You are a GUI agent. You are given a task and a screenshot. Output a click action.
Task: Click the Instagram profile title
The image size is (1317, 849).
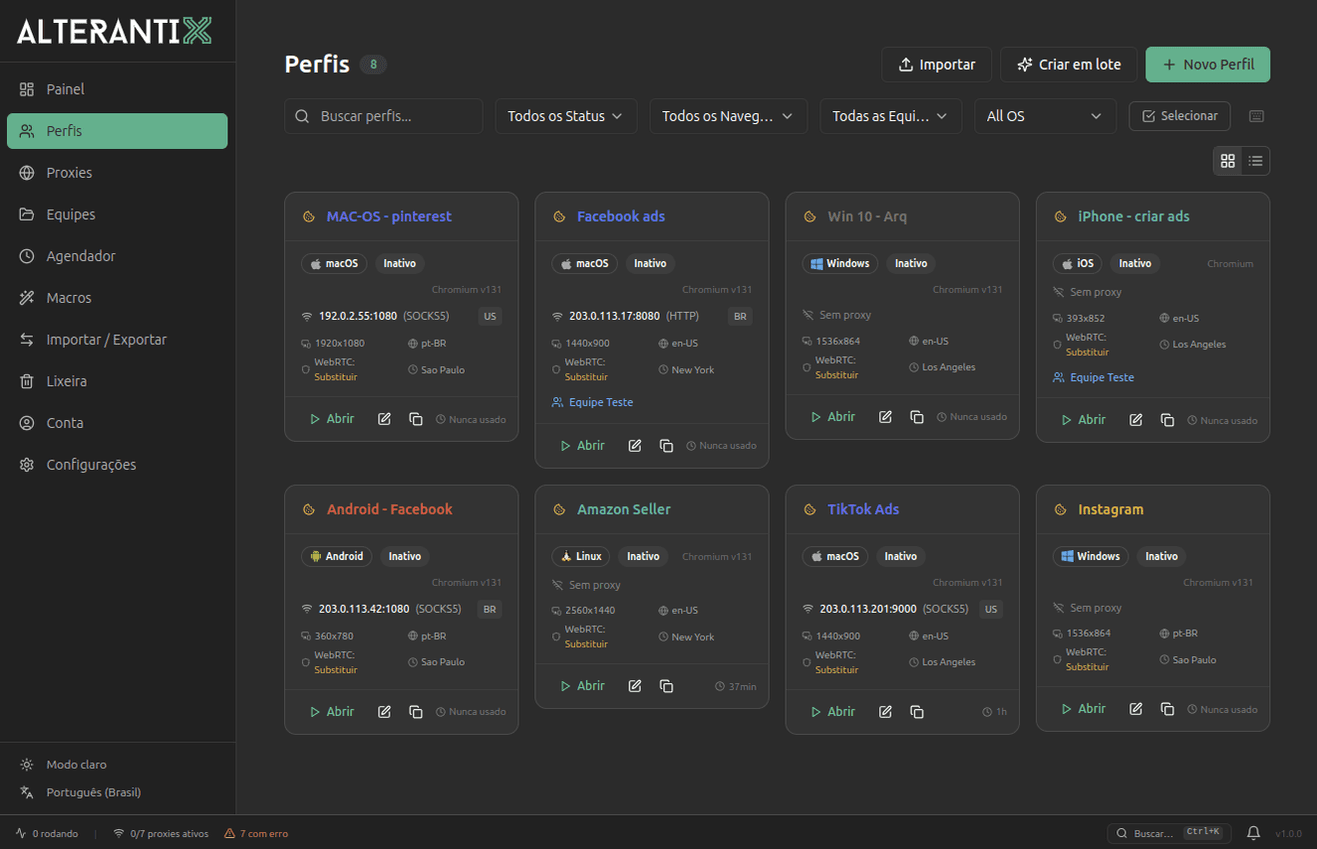click(x=1110, y=509)
